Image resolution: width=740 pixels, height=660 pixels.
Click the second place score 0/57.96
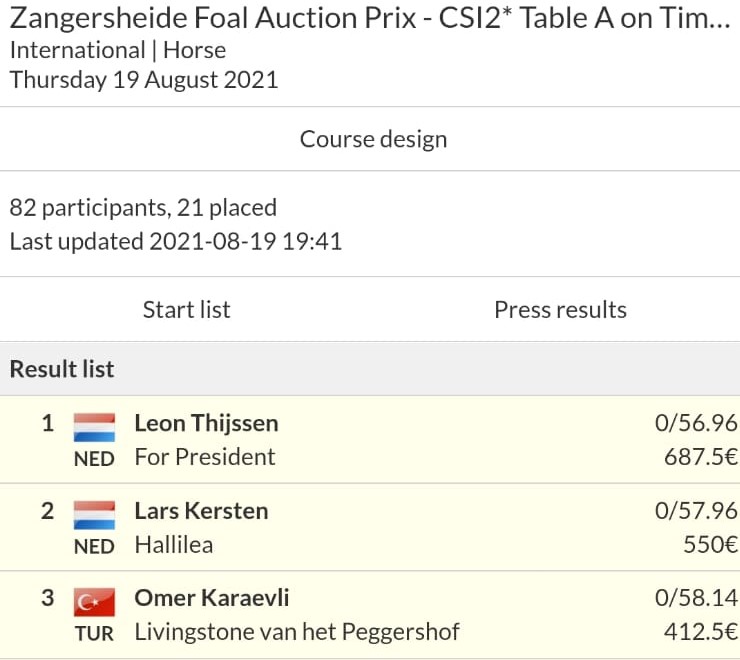coord(696,511)
